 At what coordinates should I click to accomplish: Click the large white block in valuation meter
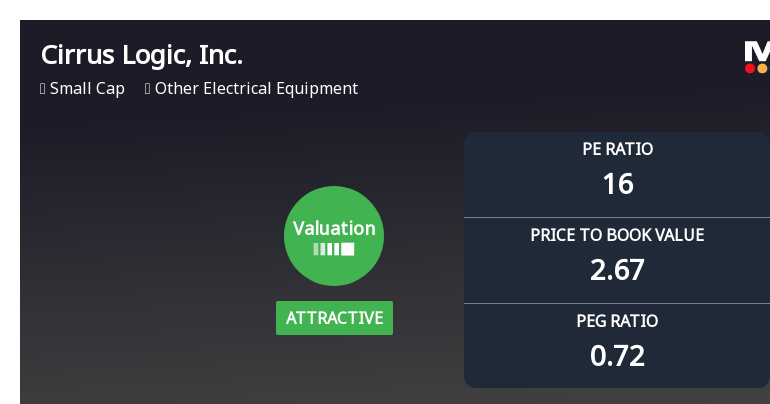(348, 249)
